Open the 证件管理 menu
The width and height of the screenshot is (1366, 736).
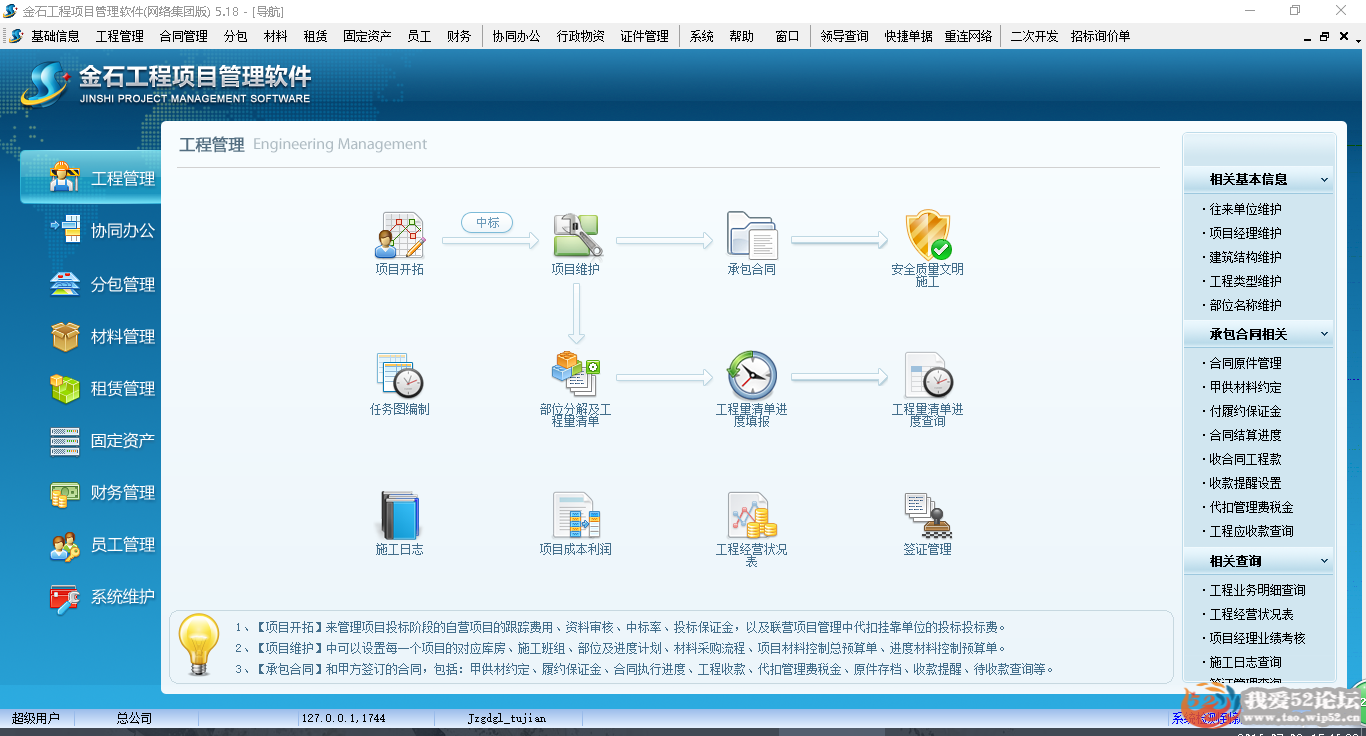click(x=645, y=36)
